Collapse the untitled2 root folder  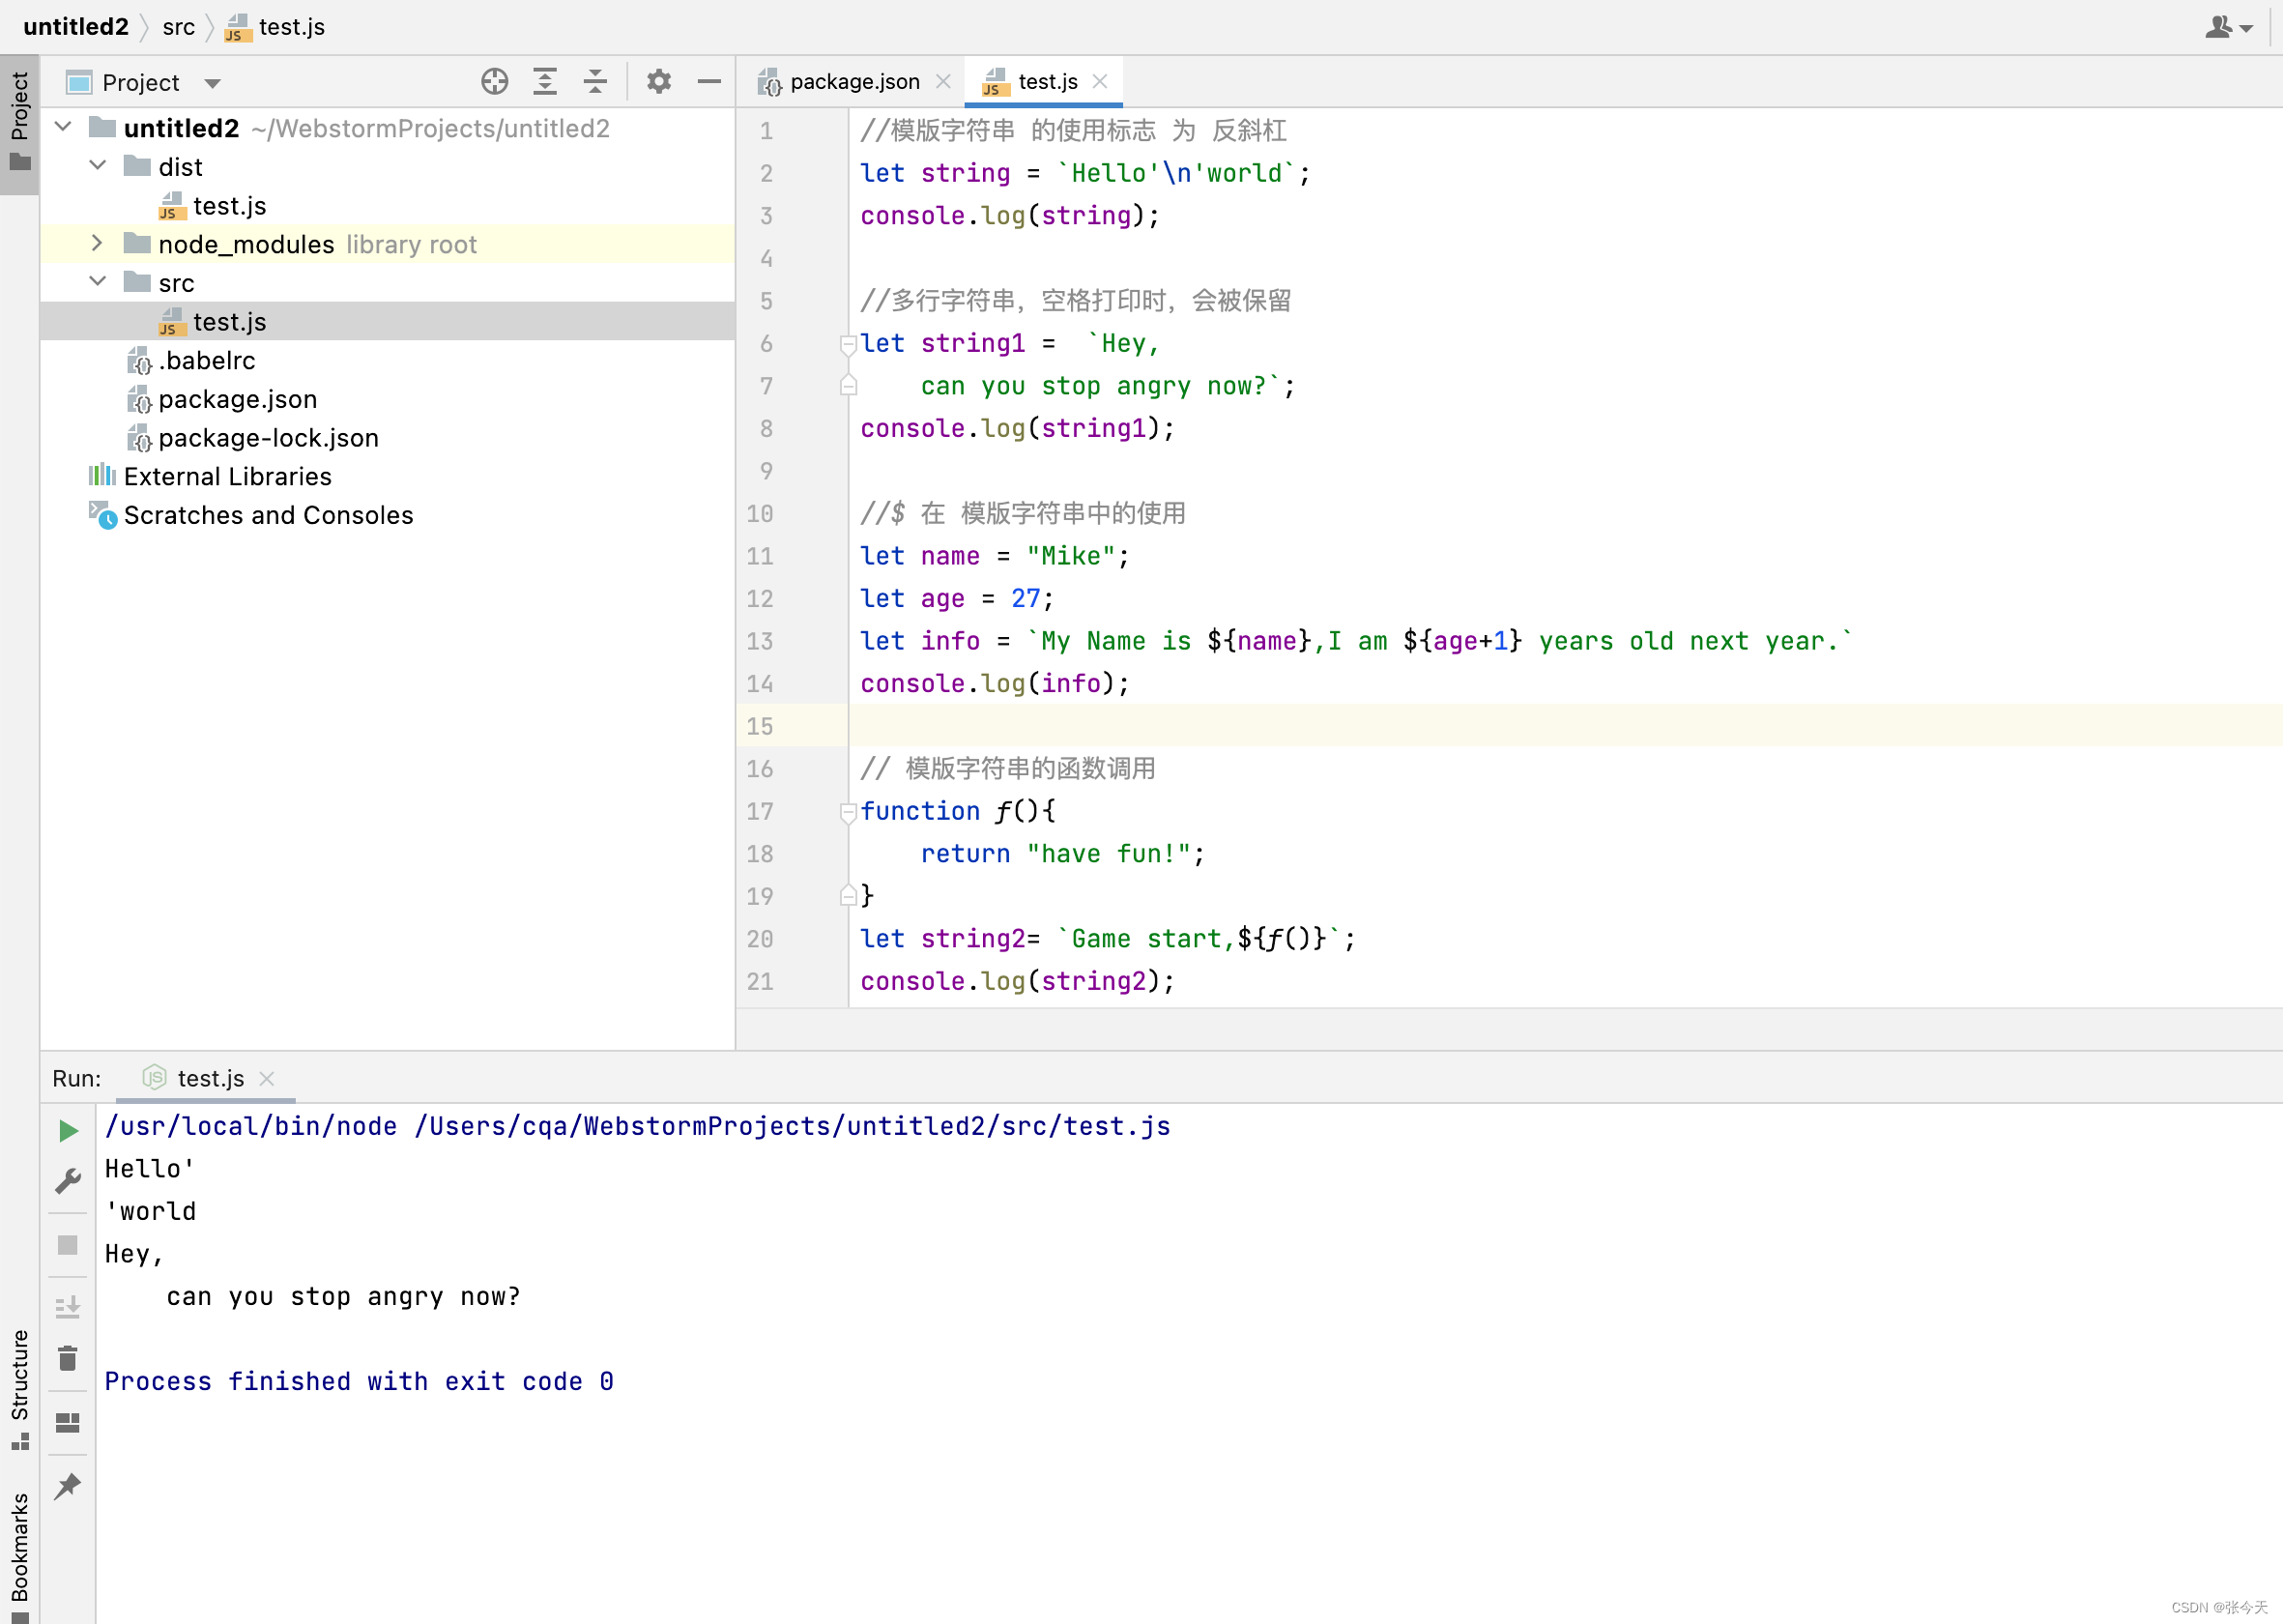(63, 127)
